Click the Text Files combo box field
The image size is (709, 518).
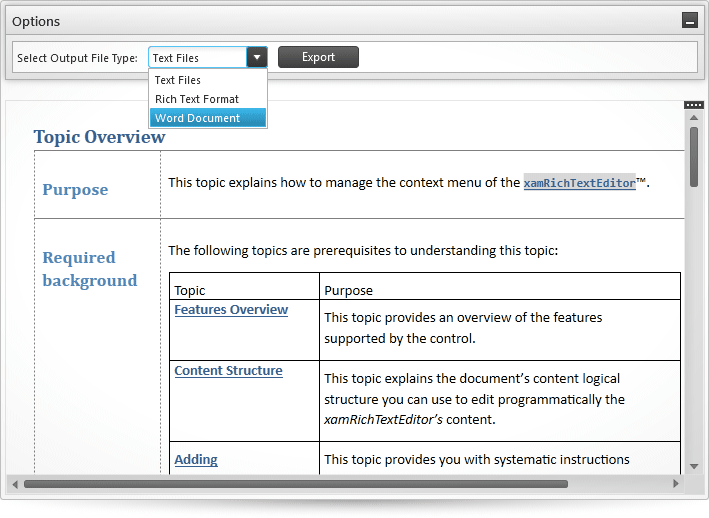(198, 57)
